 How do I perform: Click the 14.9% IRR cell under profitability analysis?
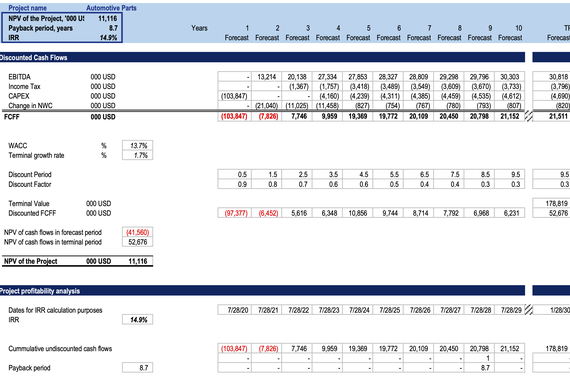click(138, 320)
